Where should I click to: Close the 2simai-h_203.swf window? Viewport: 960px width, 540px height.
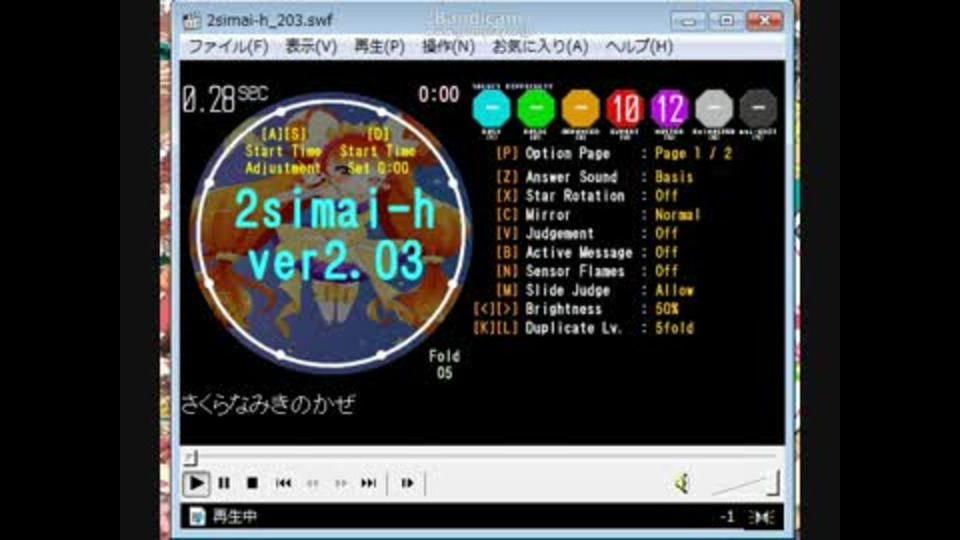(765, 21)
